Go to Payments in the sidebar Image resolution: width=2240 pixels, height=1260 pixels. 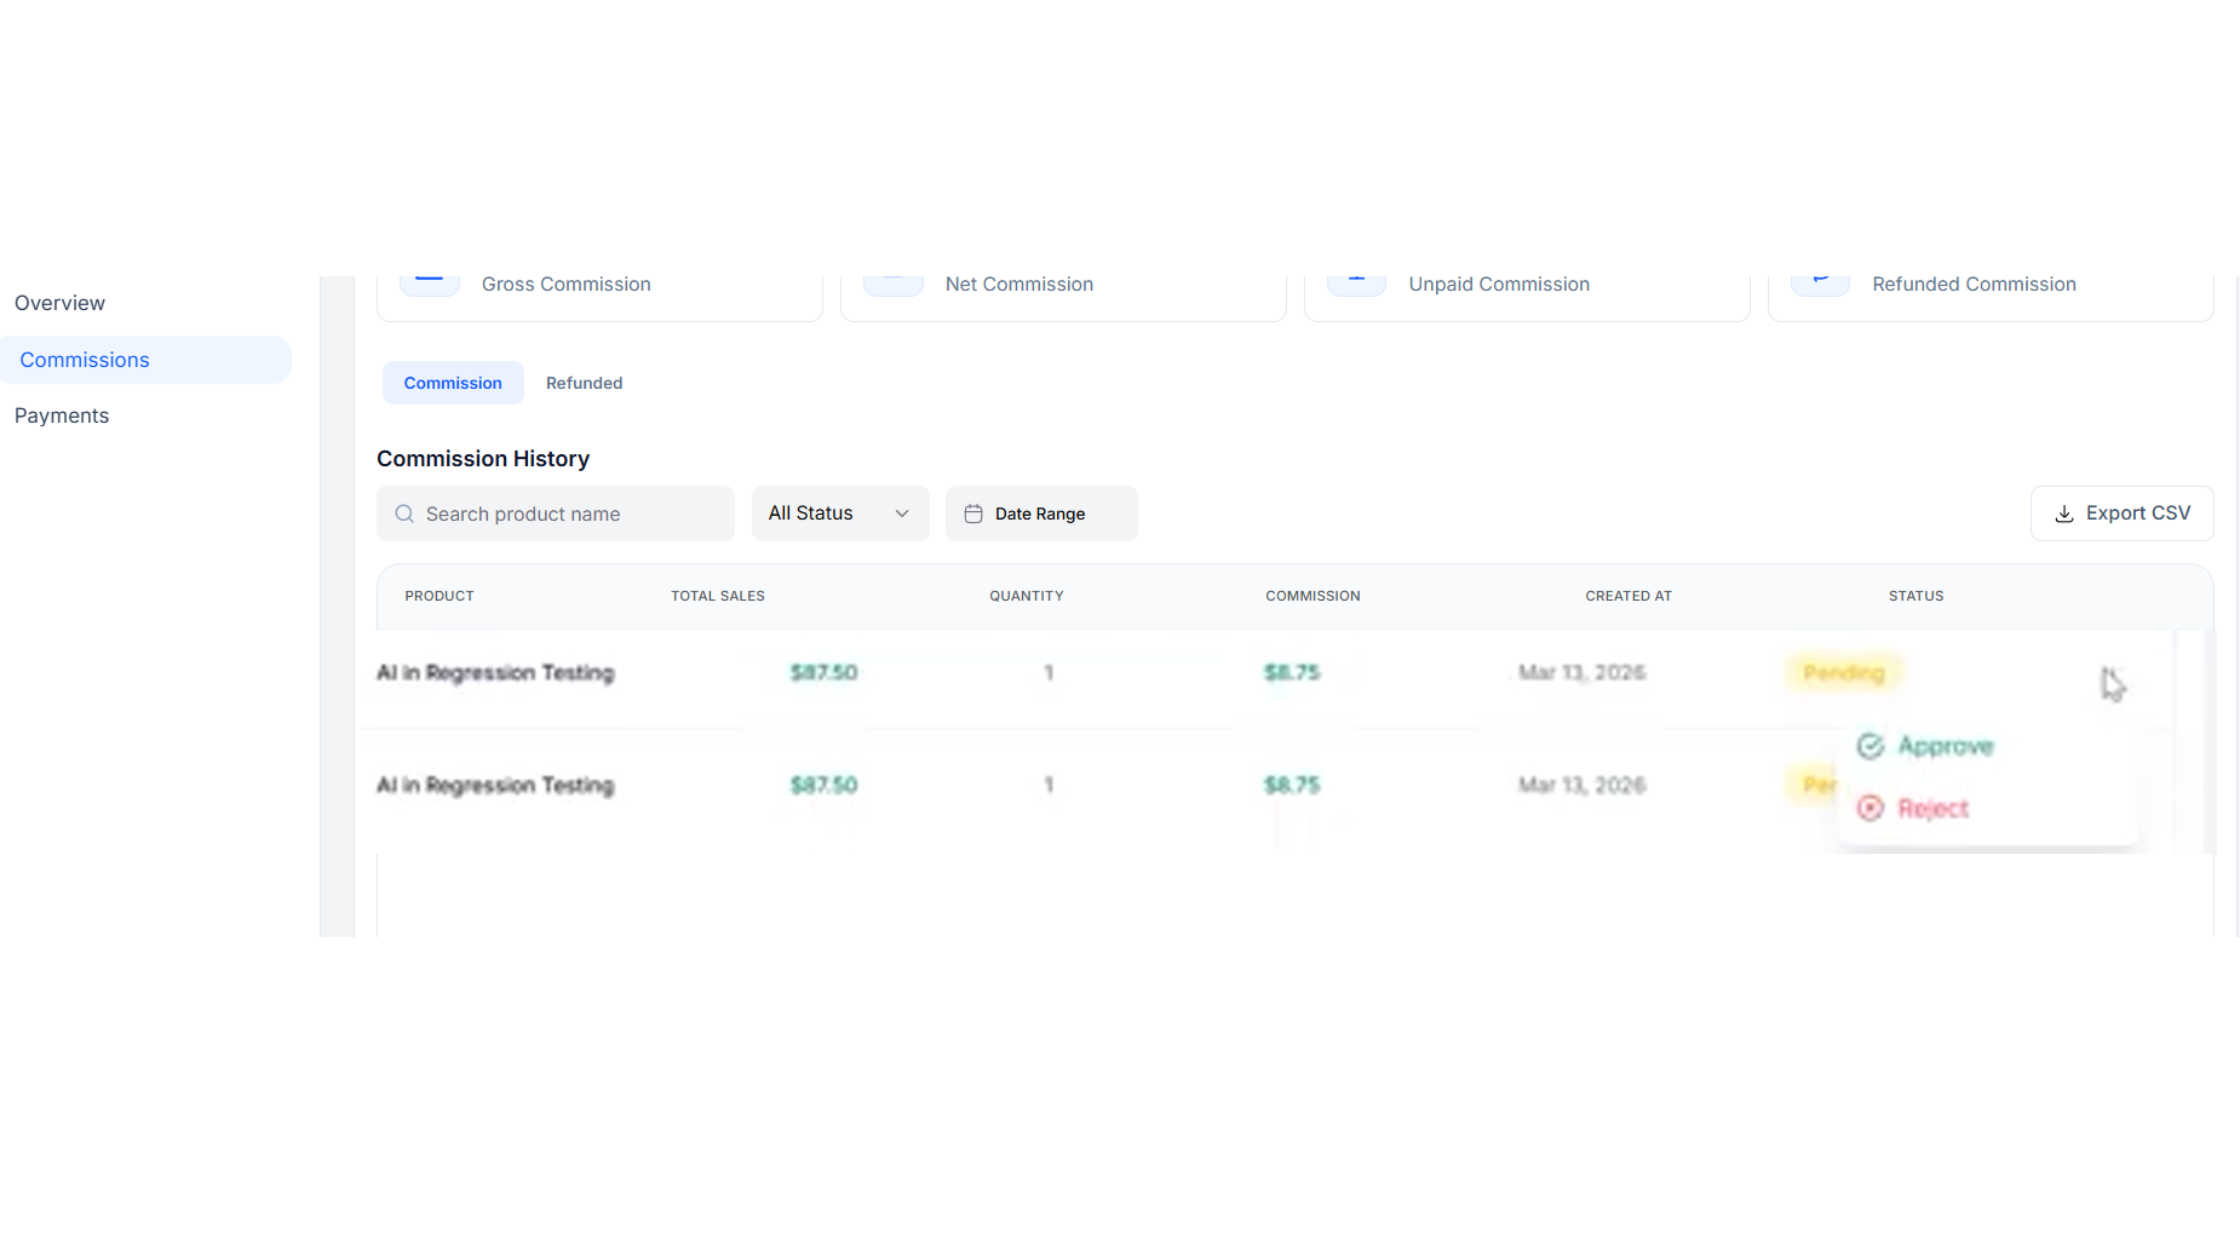pos(62,416)
